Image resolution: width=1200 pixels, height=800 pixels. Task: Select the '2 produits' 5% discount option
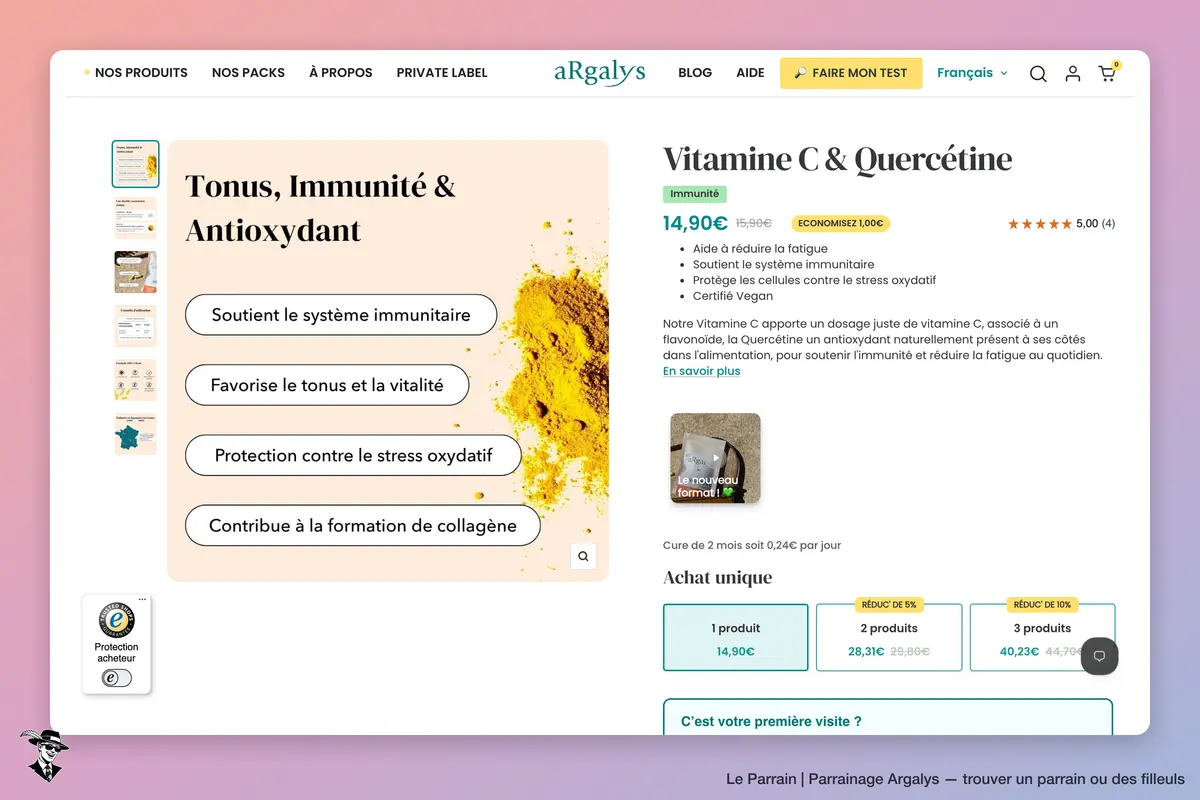point(889,638)
